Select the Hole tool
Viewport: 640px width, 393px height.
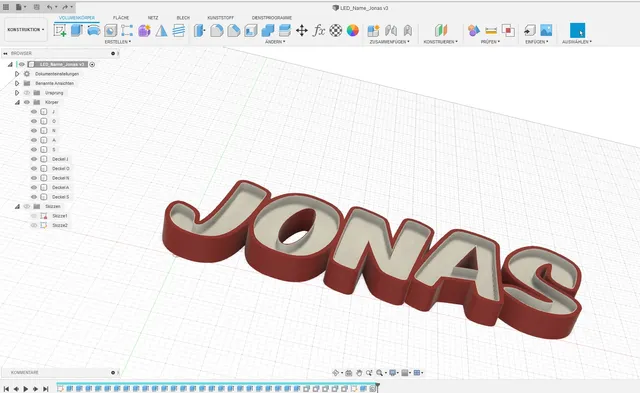coord(110,31)
